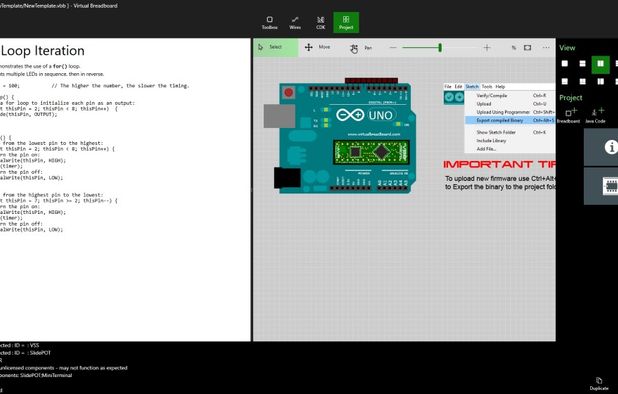Open the more options ellipsis menu
618x394 pixels.
point(546,48)
